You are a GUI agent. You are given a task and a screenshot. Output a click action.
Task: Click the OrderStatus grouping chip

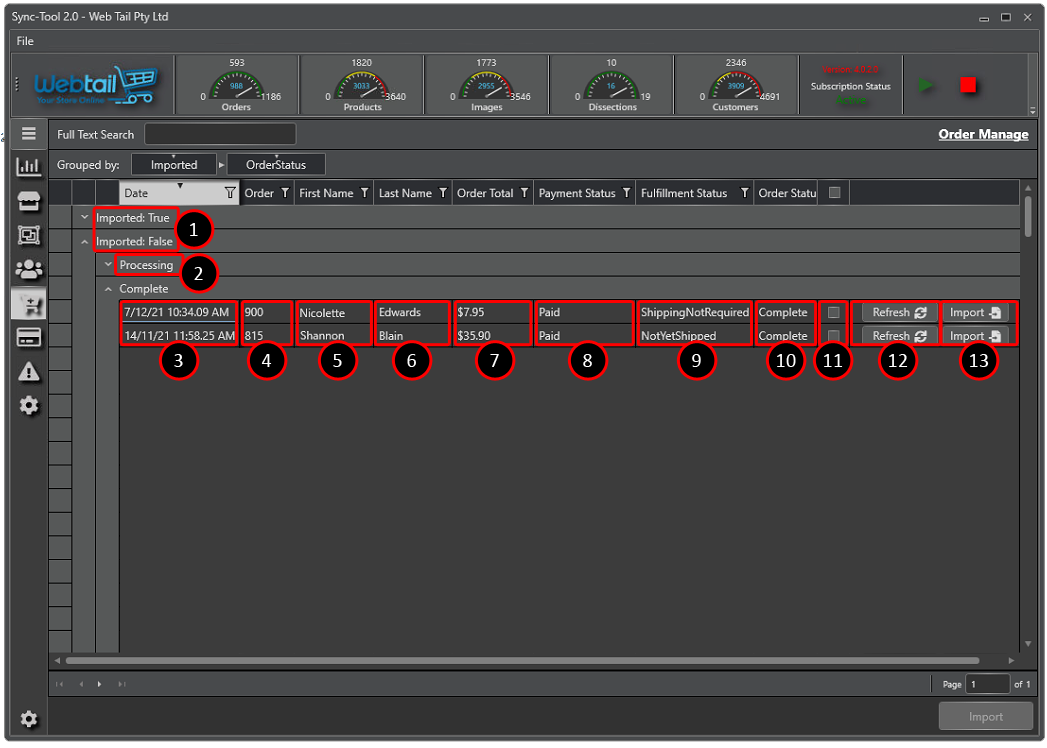(x=276, y=165)
